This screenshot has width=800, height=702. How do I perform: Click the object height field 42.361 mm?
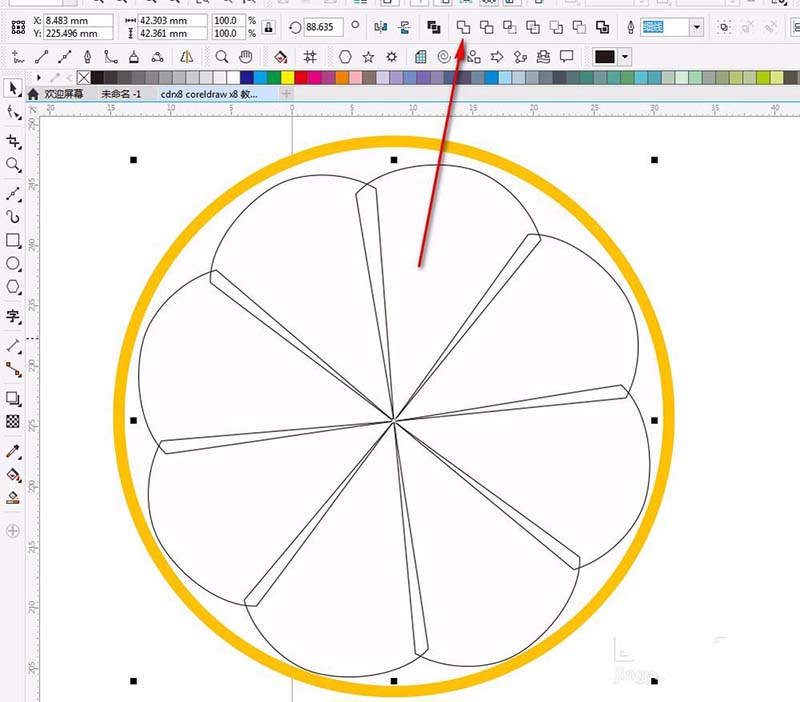click(x=173, y=33)
